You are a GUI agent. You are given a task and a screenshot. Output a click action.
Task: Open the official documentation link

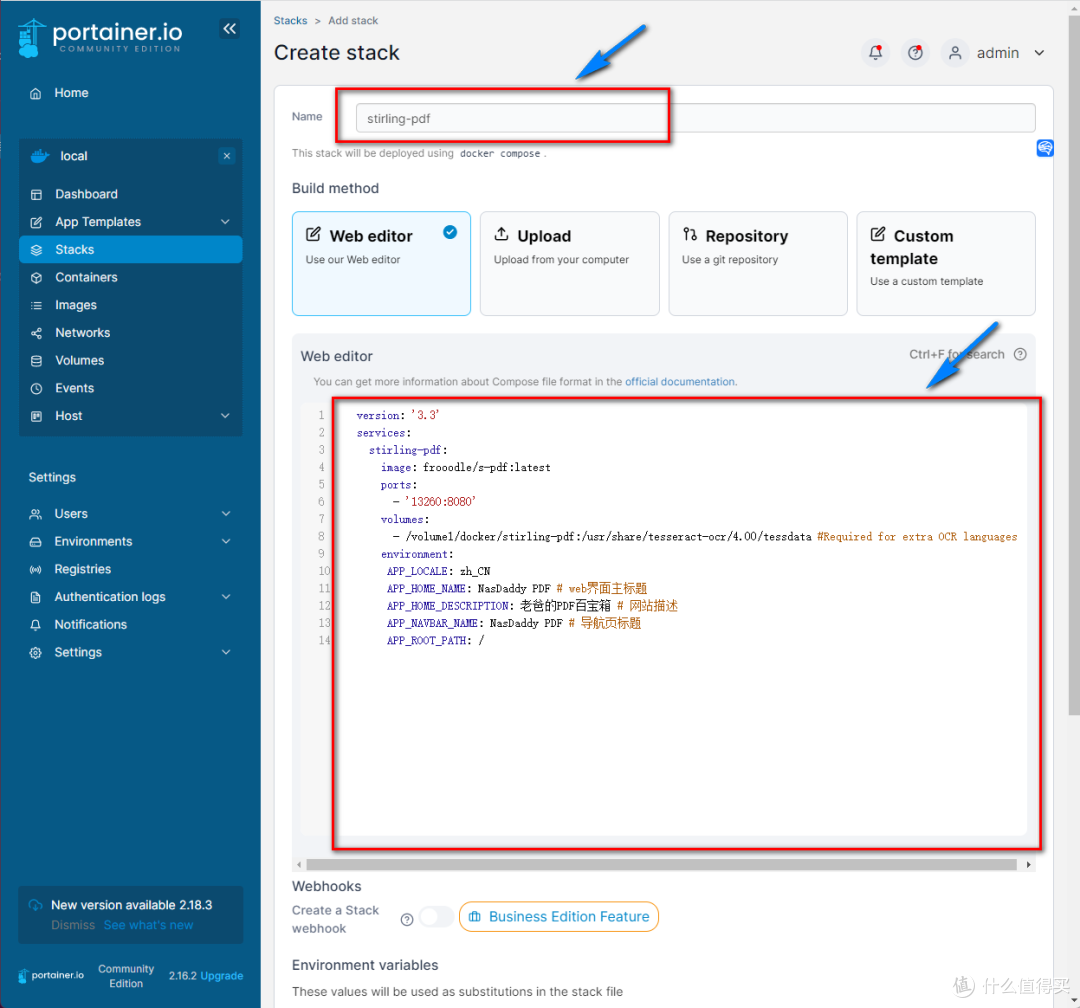(680, 382)
